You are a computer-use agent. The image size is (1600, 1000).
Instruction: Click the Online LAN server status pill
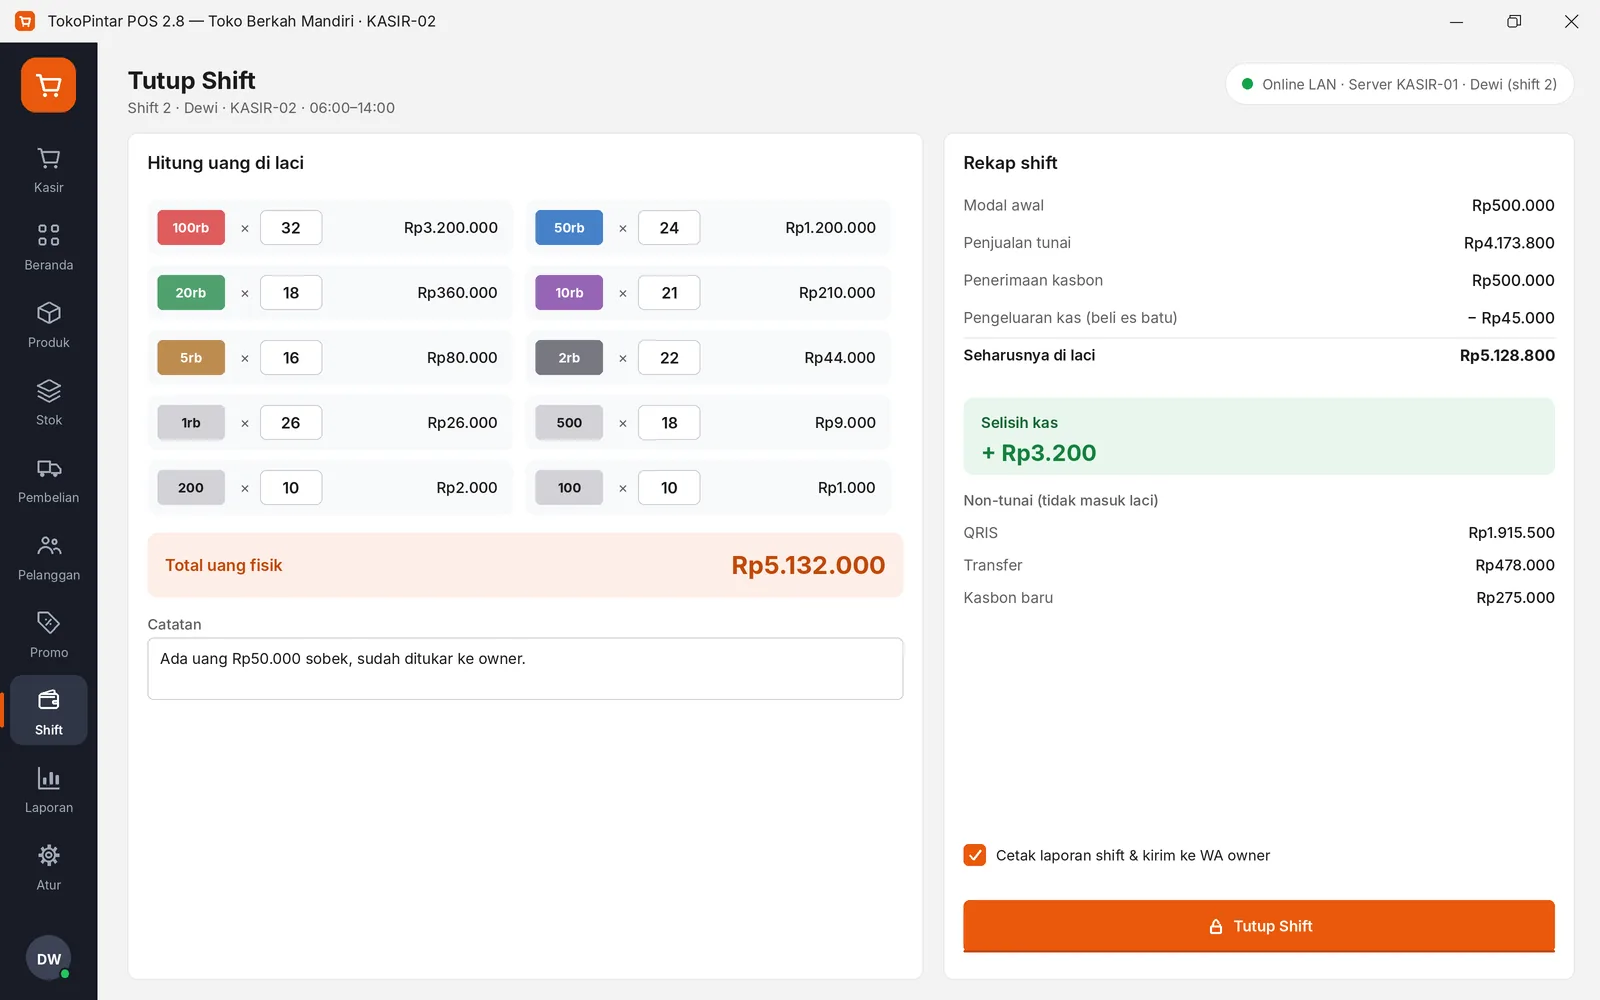coord(1399,84)
